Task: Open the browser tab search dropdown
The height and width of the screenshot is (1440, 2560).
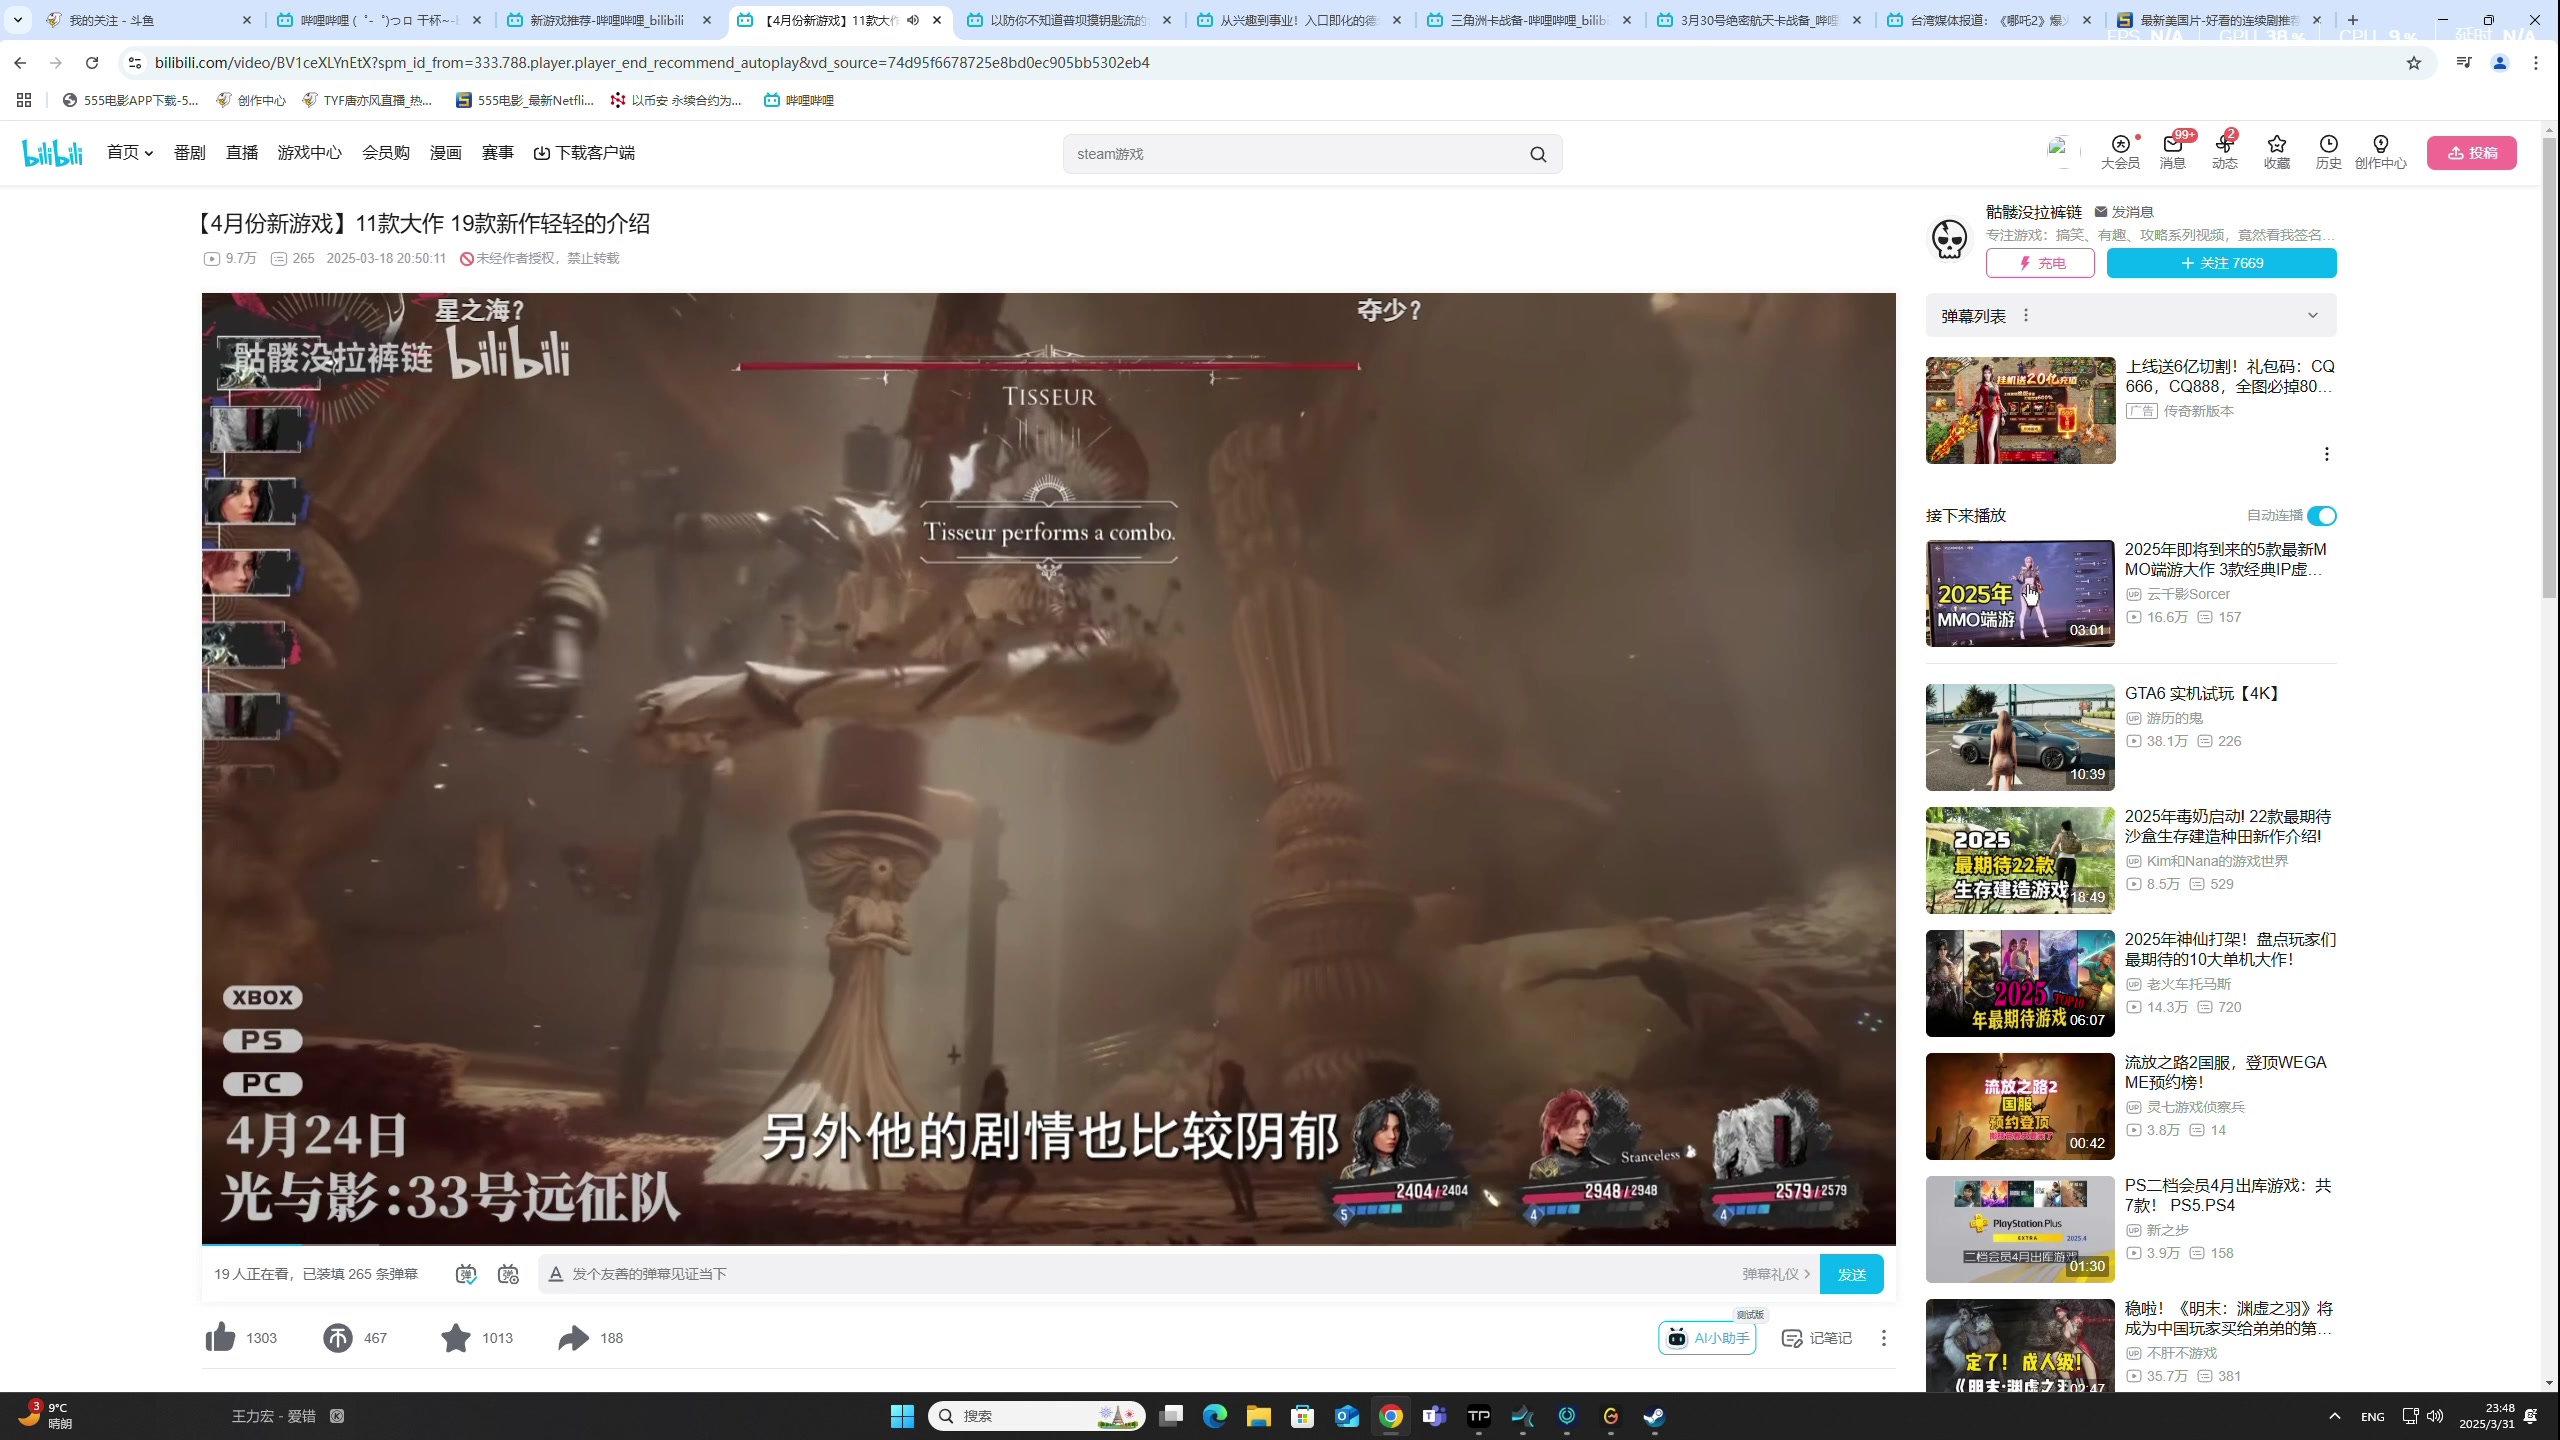Action: (x=18, y=20)
